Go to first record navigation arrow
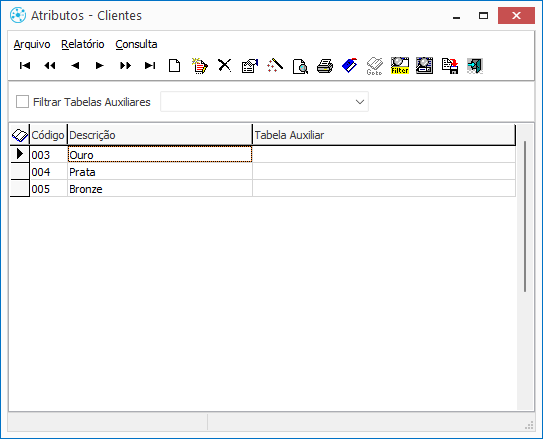Viewport: 543px width, 439px height. 25,65
